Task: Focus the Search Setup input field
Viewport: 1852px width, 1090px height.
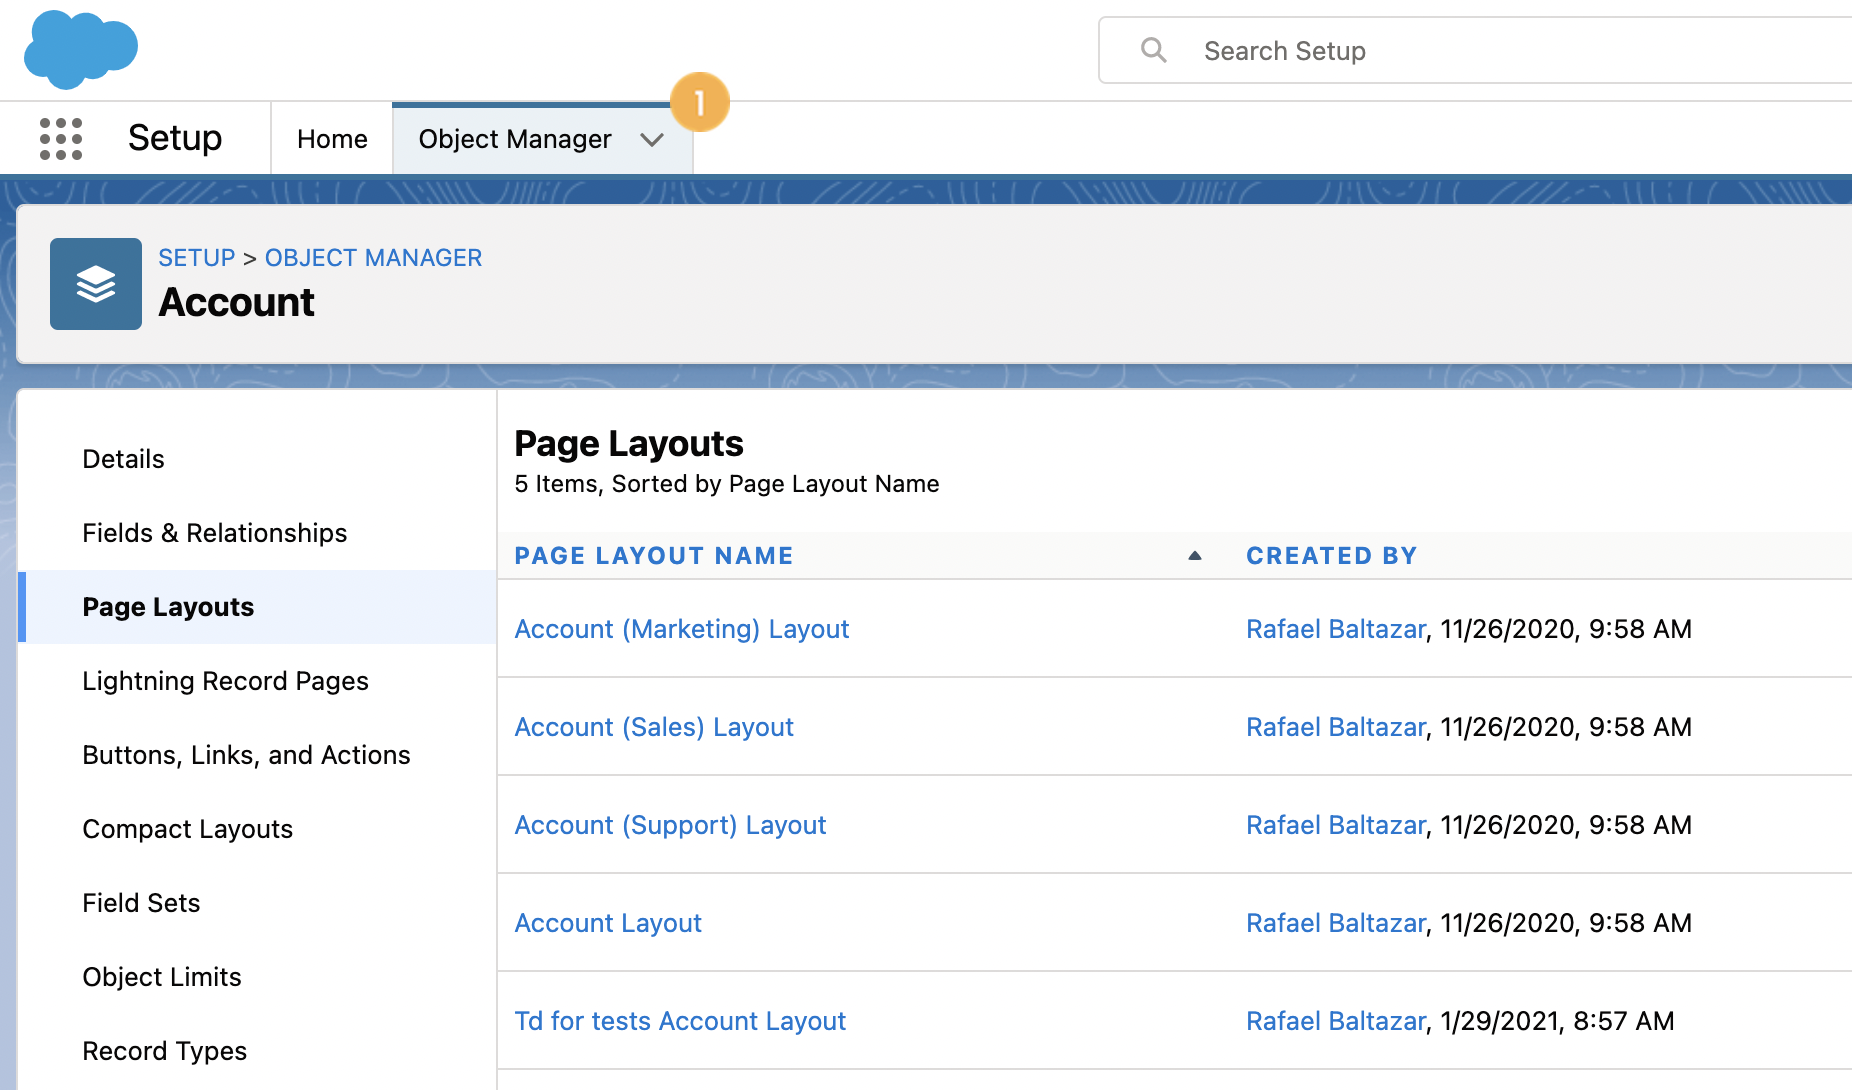Action: tap(1476, 50)
